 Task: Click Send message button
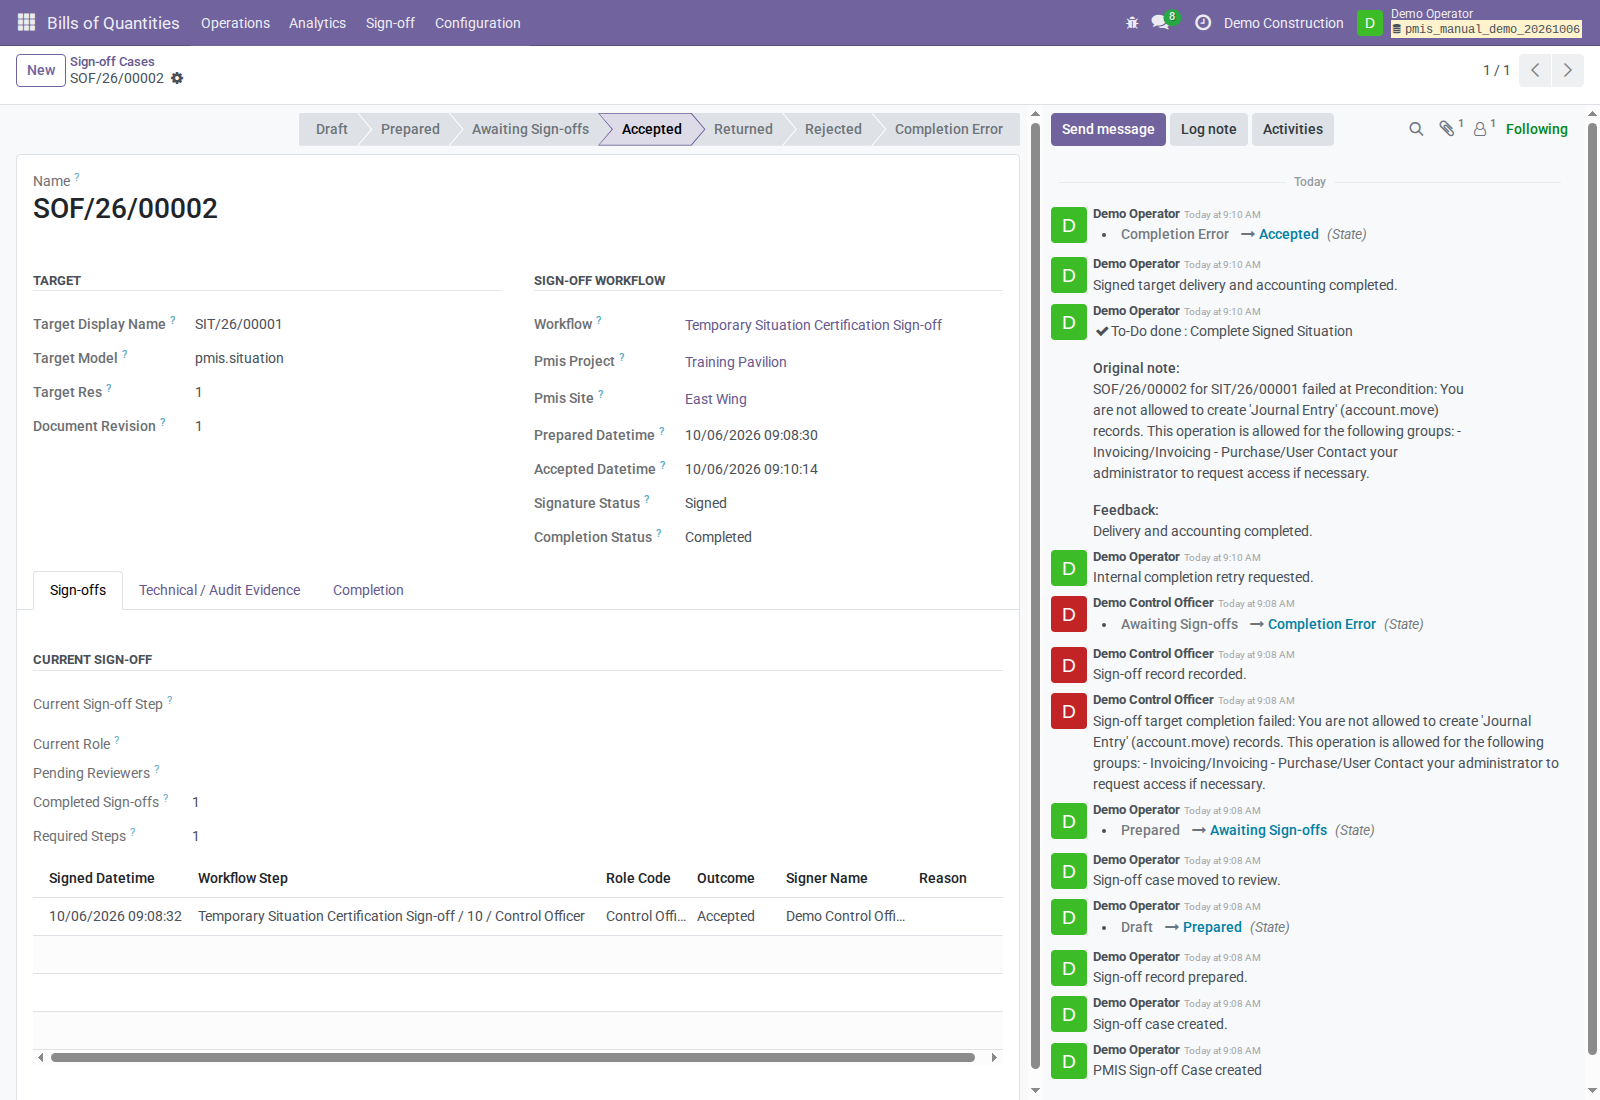1108,129
